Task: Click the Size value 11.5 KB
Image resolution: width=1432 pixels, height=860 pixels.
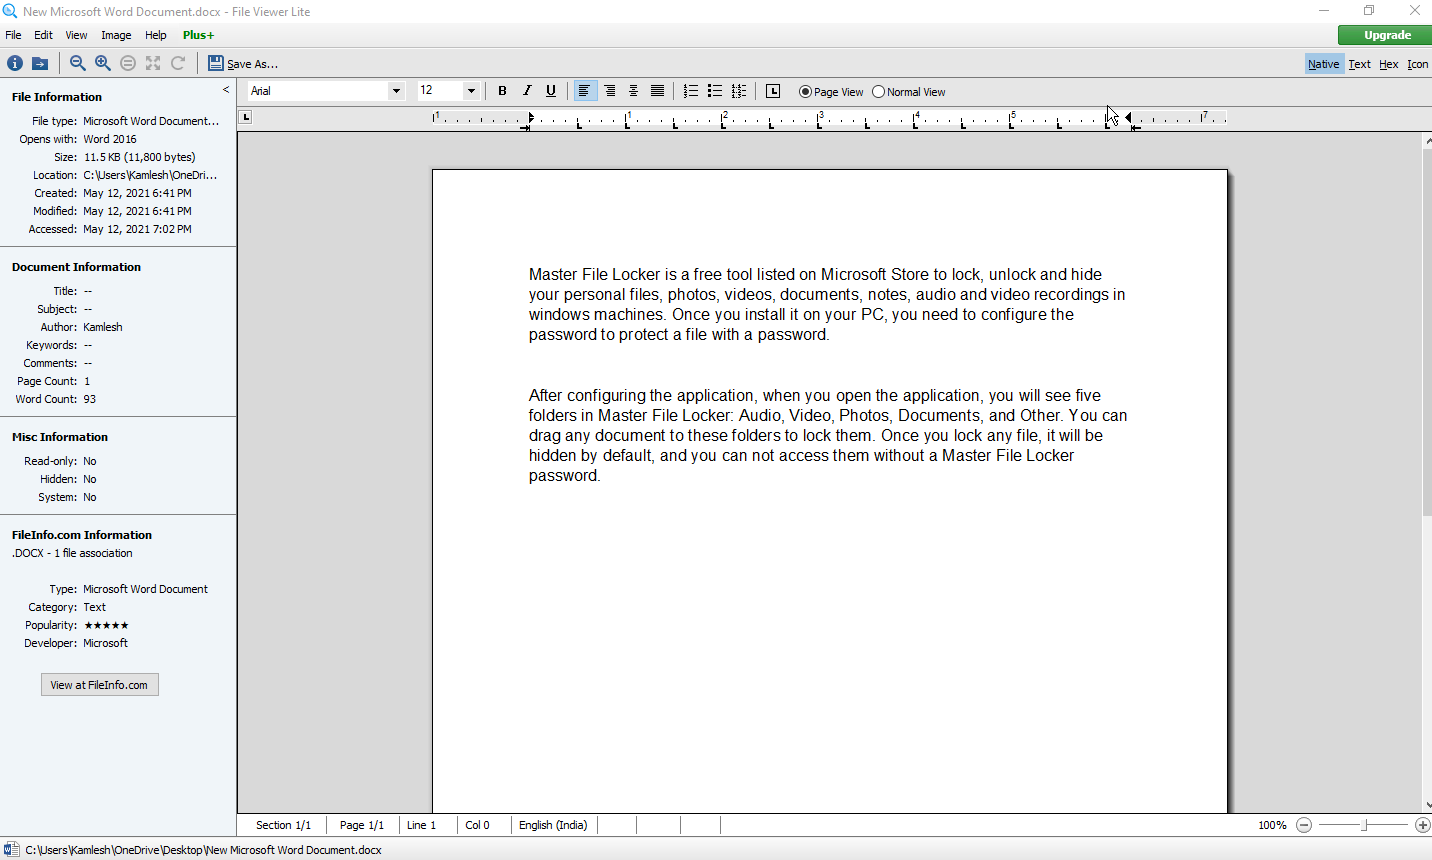Action: (140, 157)
